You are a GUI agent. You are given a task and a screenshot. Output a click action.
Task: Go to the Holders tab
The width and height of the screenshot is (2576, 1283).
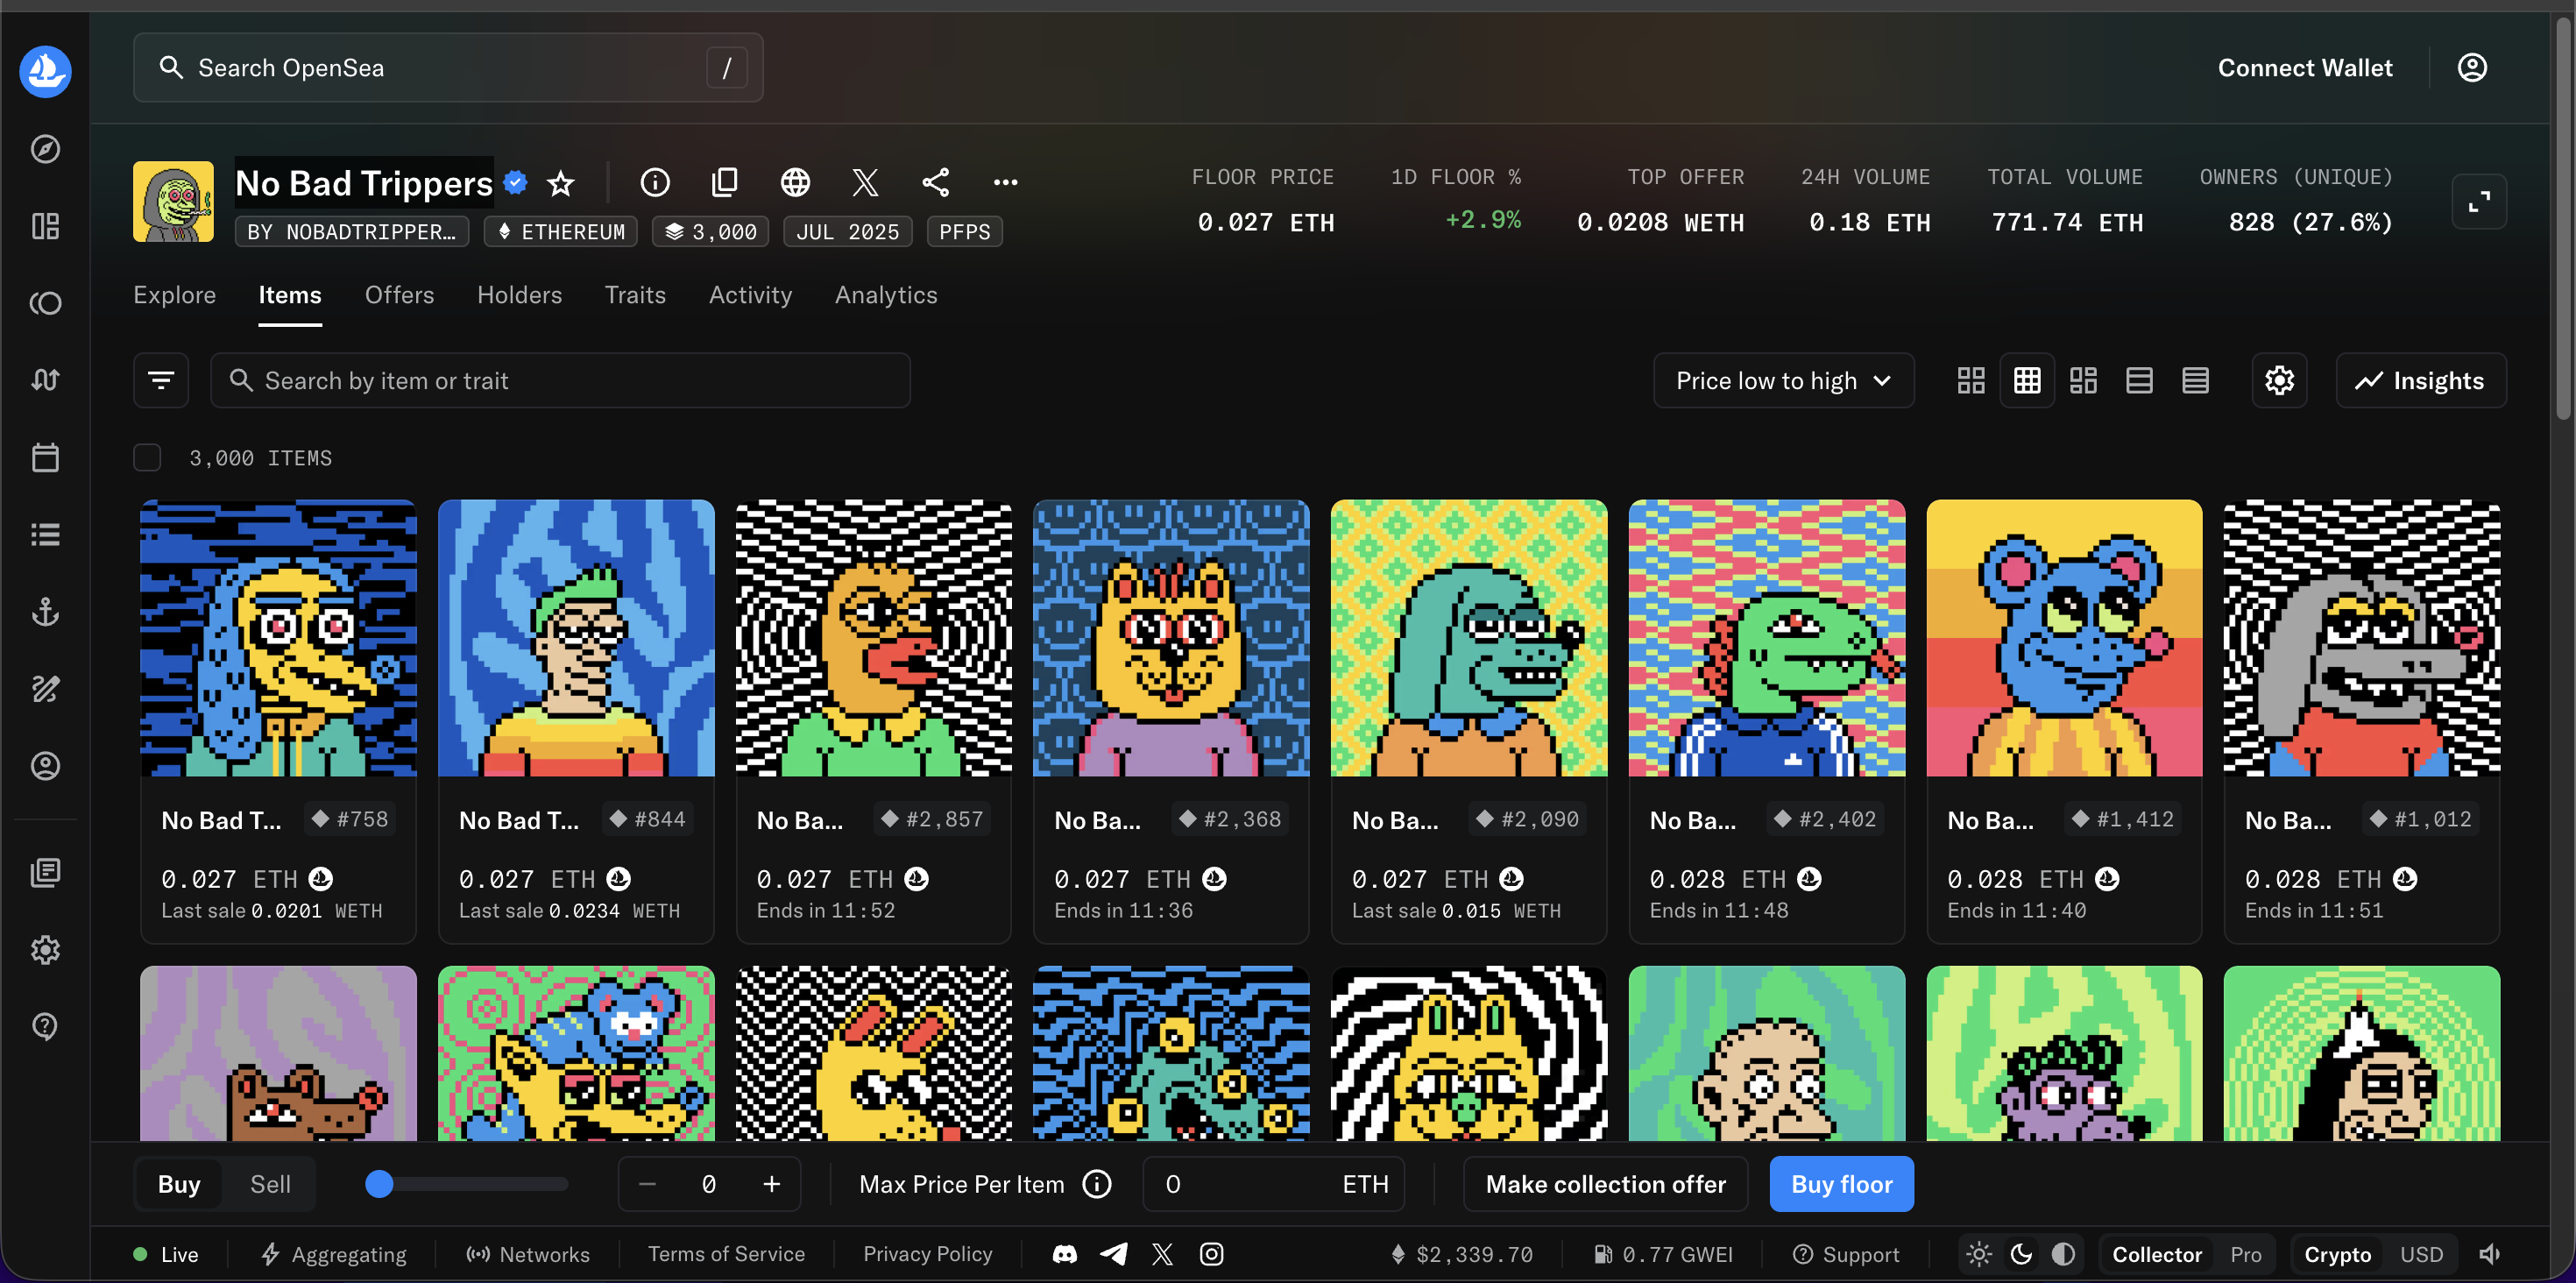(519, 295)
